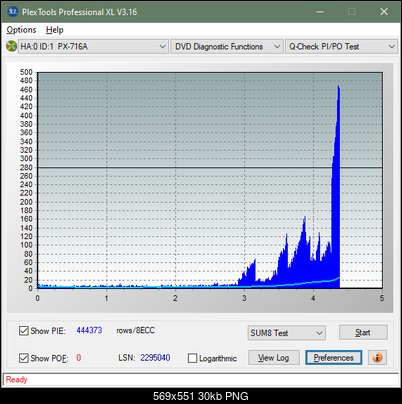Open the DVD Diagnostic Functions dropdown
The height and width of the screenshot is (404, 402).
click(x=226, y=46)
